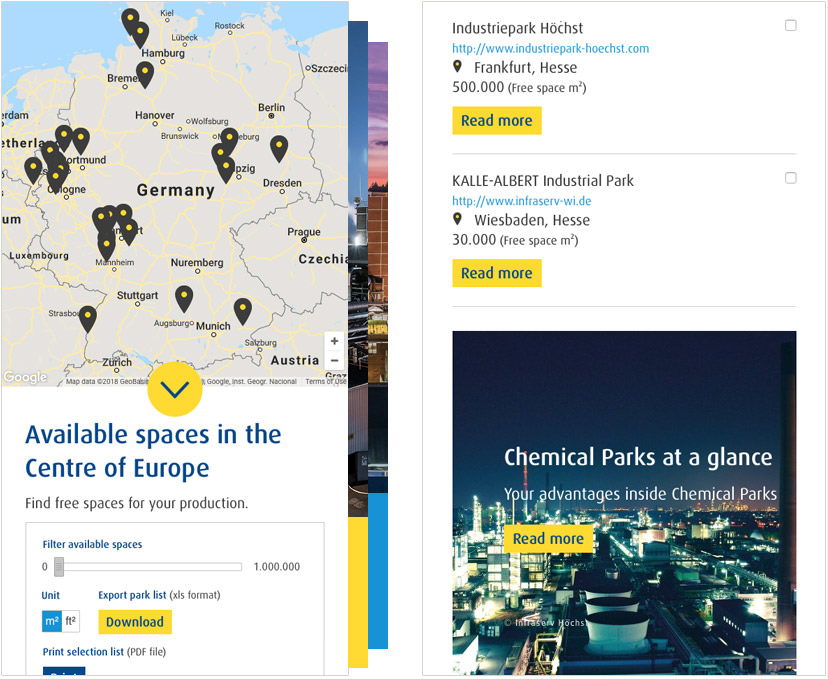Select the m² unit

(x=52, y=621)
